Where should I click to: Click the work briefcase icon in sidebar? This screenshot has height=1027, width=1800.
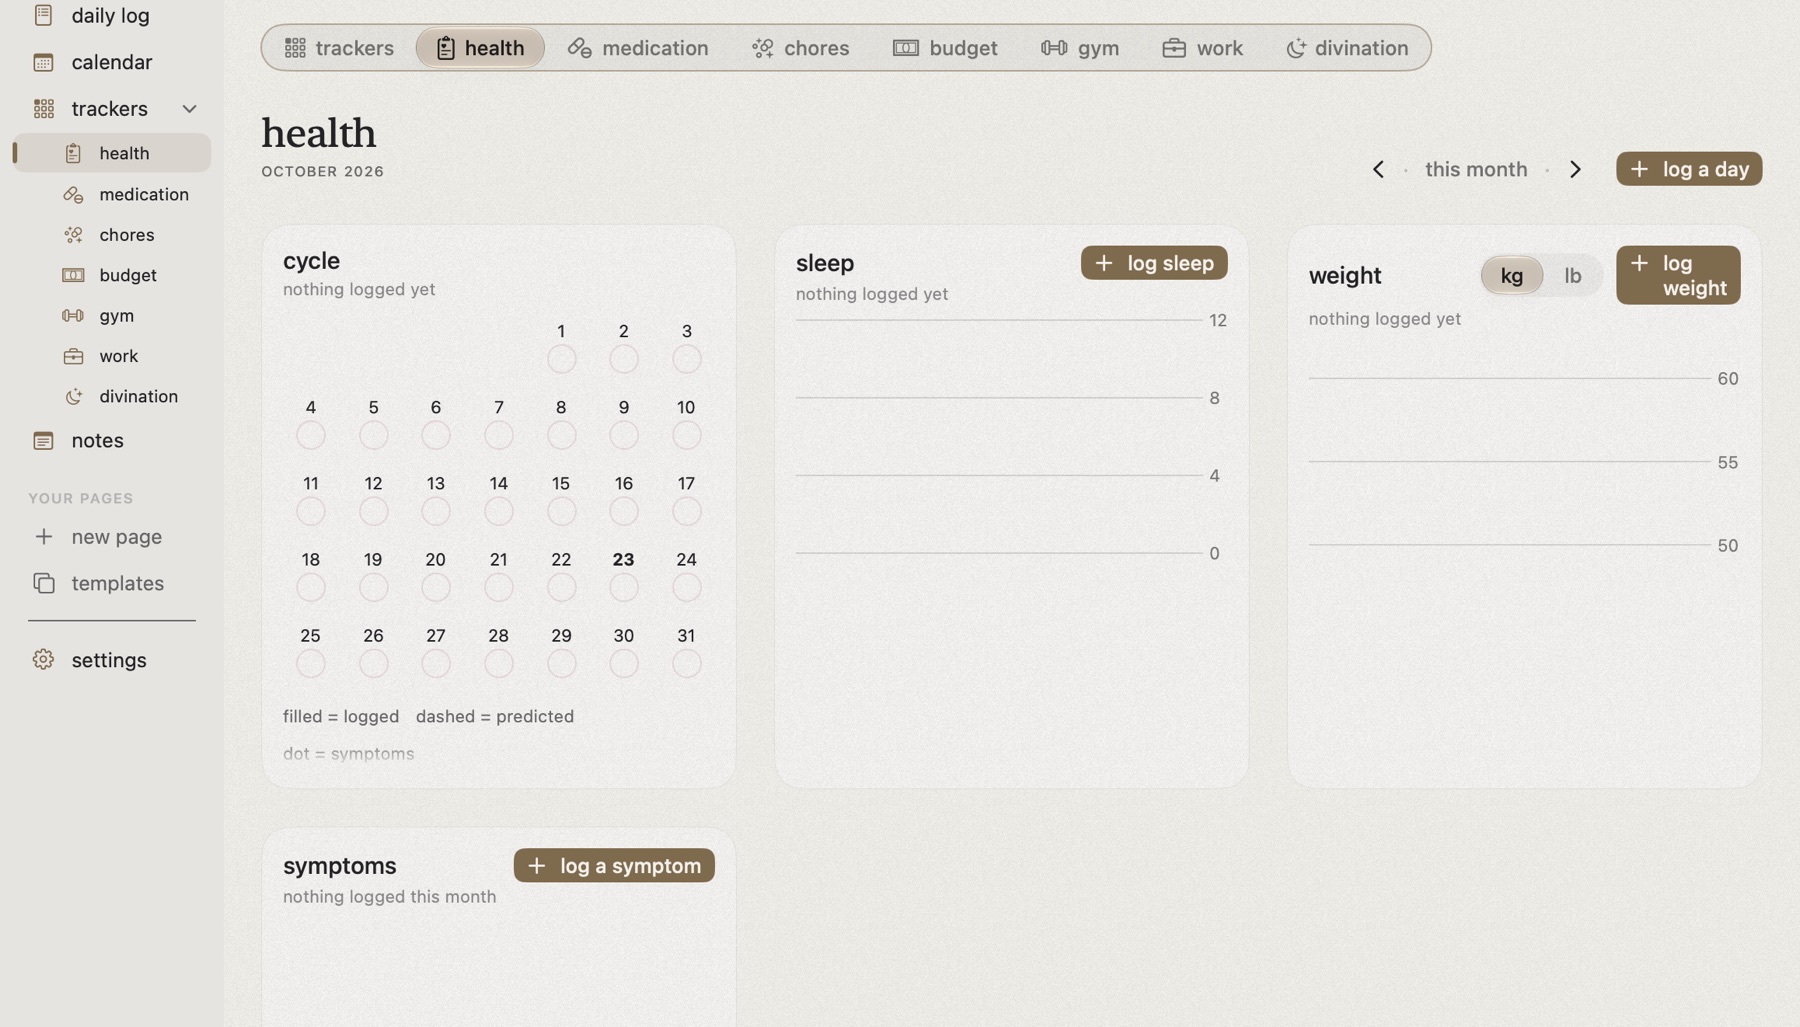click(73, 356)
